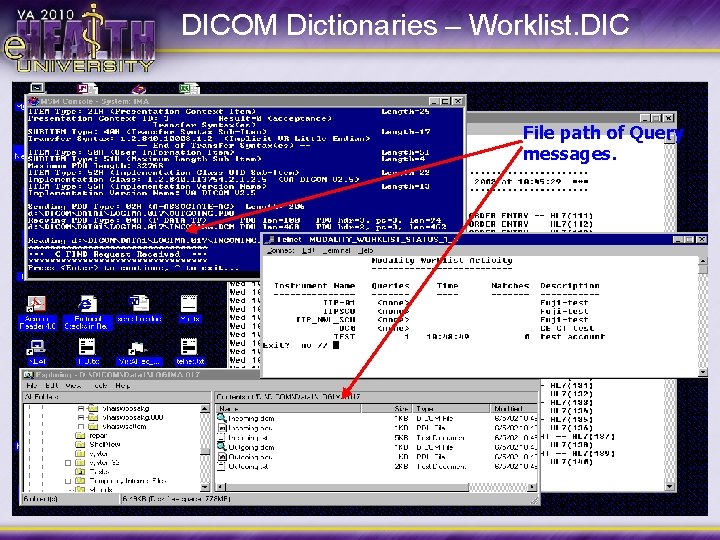Viewport: 720px width, 540px height.
Task: Click scroll down arrow of the HL7 log window
Action: 669,486
